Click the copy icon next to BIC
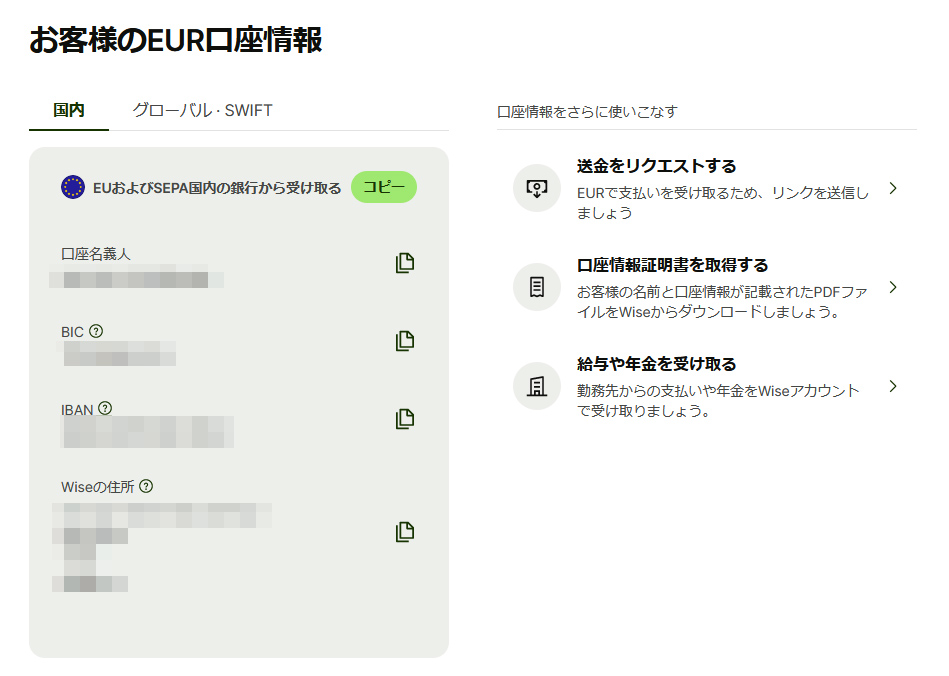This screenshot has width=949, height=676. coord(403,340)
